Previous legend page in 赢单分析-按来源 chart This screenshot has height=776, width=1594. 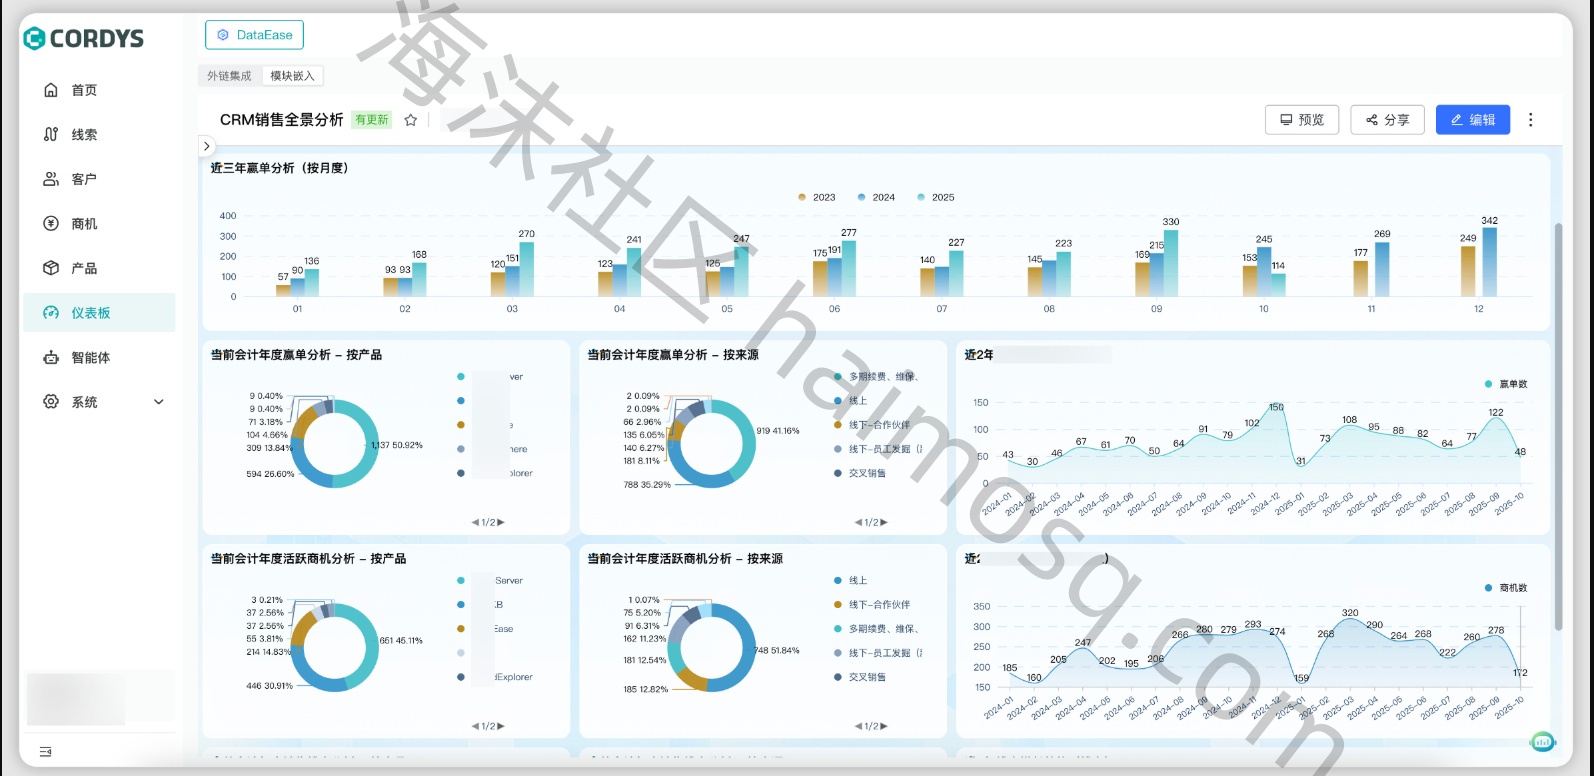(x=858, y=523)
